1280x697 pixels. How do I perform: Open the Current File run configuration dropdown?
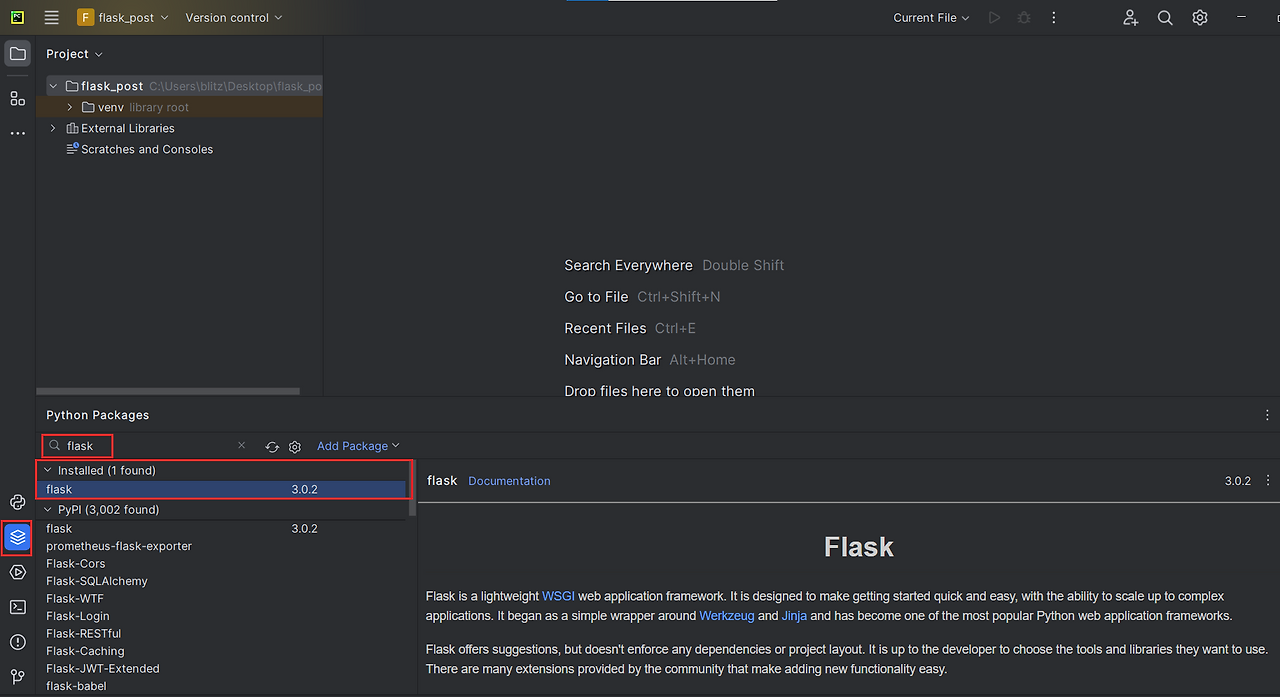point(929,17)
